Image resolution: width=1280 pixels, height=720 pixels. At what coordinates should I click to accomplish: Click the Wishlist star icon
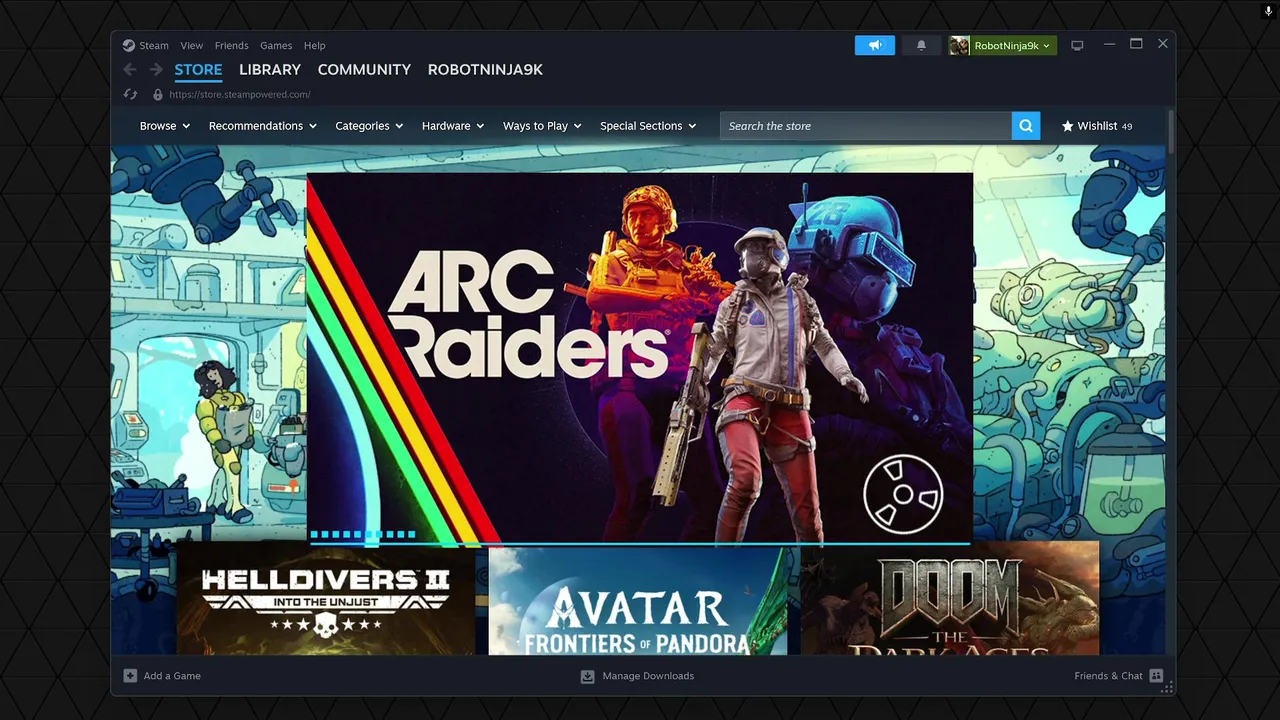1067,126
